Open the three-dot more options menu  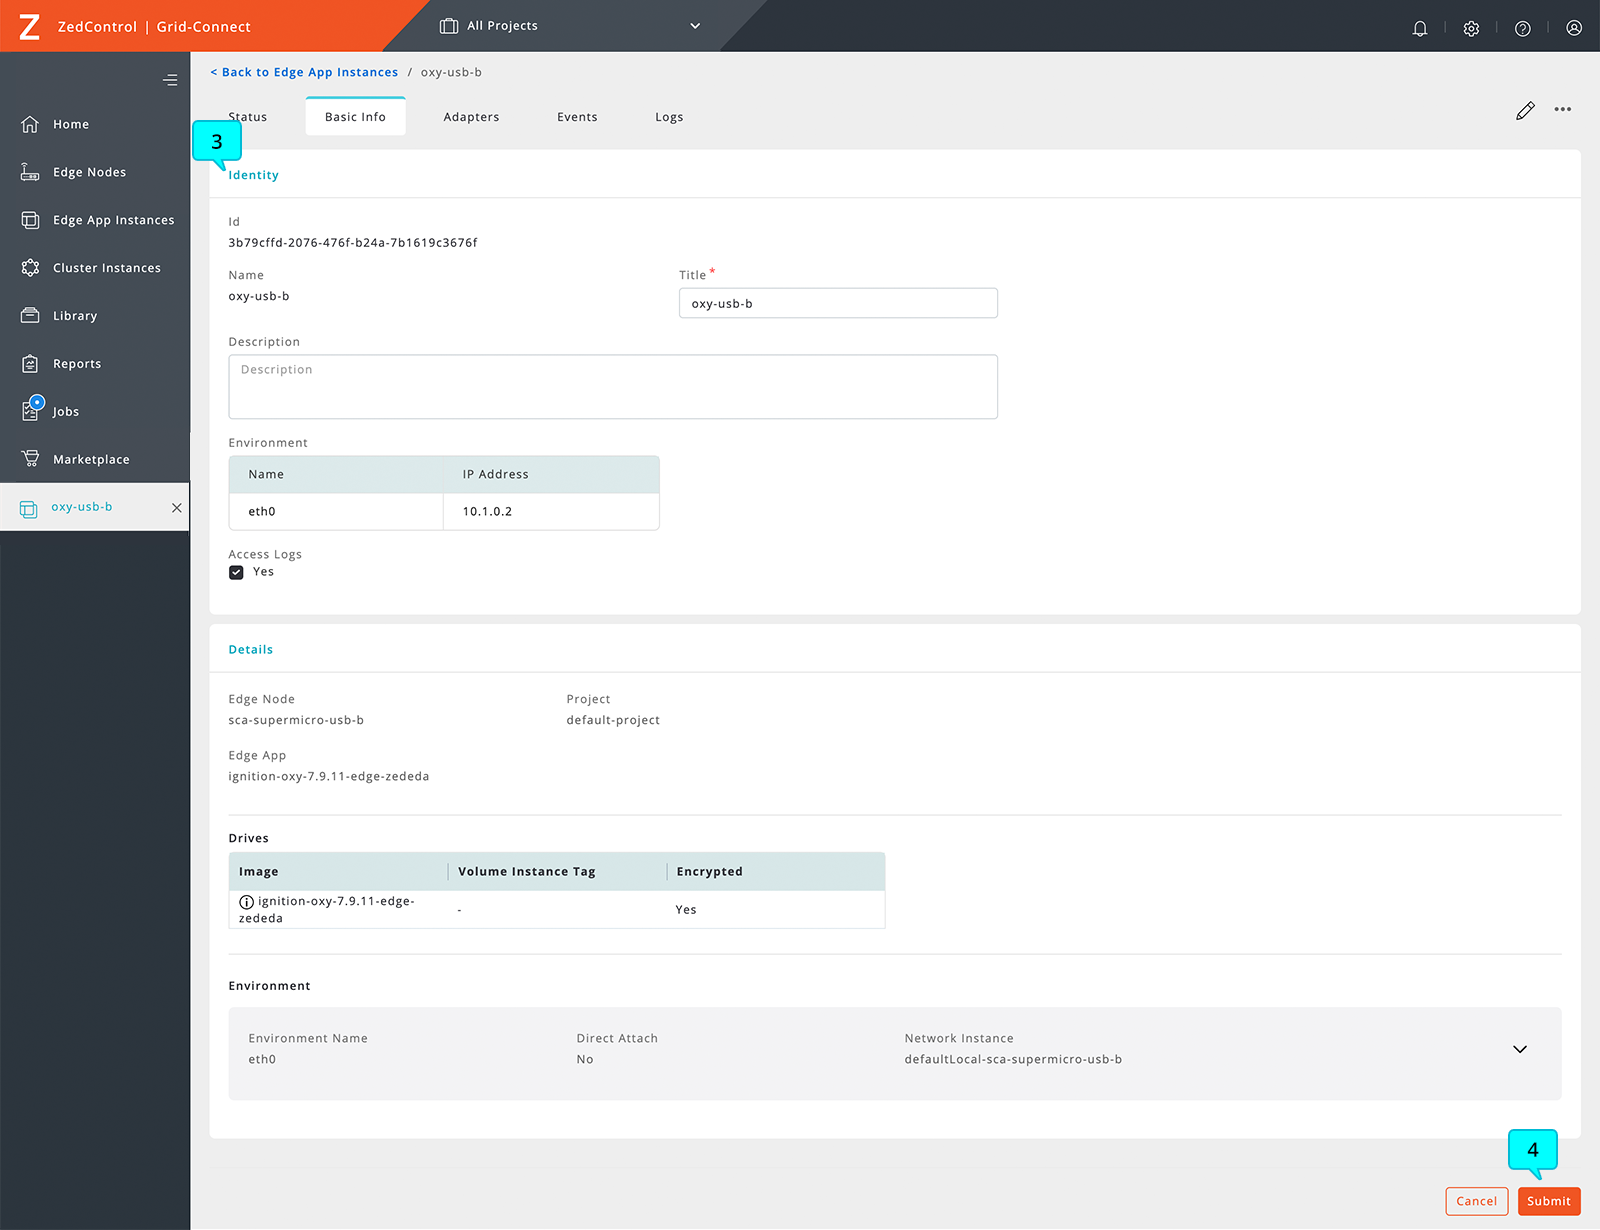[1563, 109]
